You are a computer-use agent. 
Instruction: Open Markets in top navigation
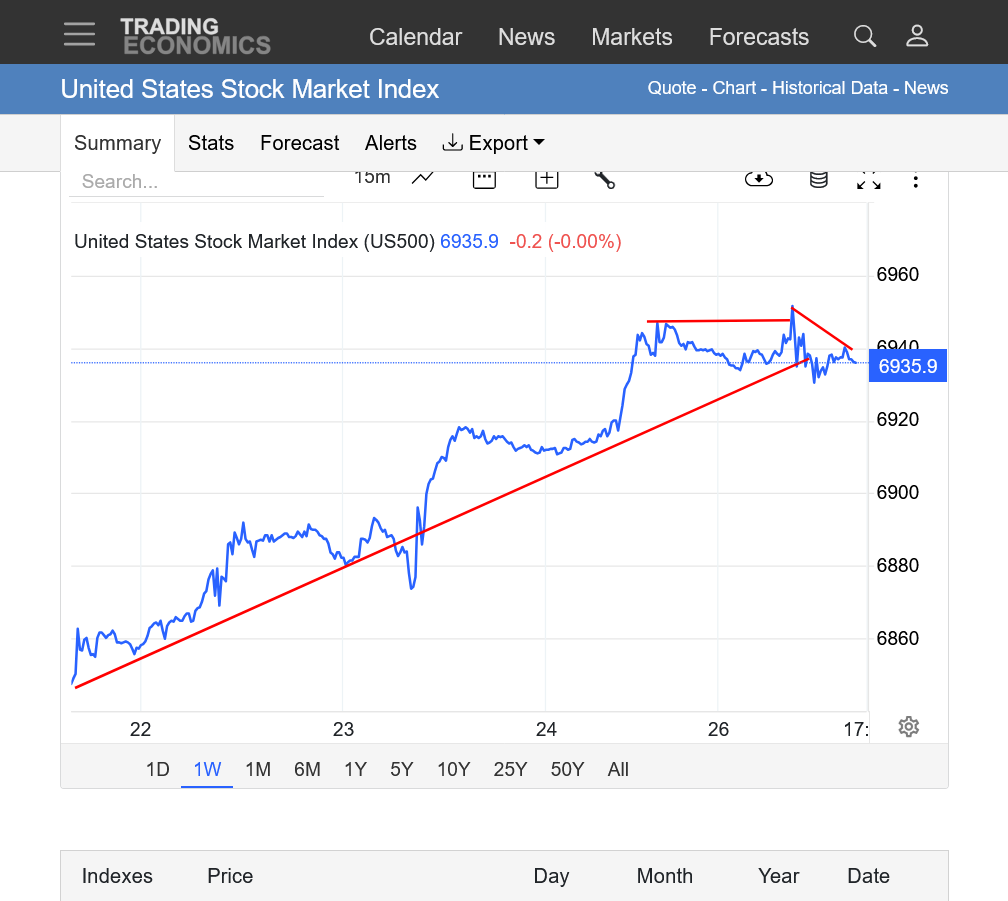pyautogui.click(x=632, y=37)
